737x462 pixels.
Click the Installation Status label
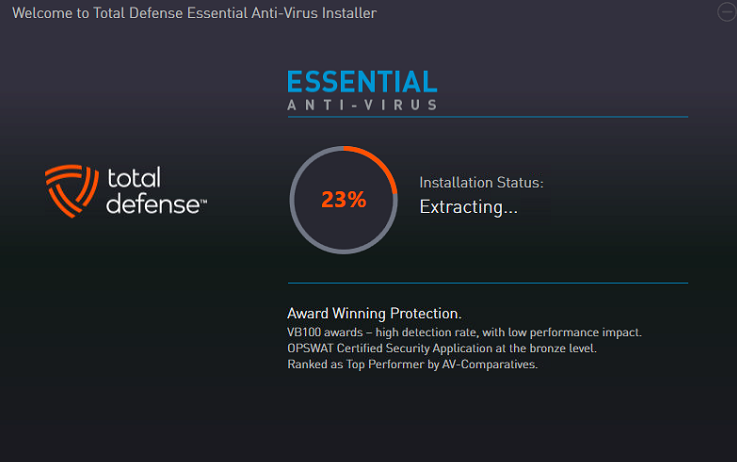[481, 182]
